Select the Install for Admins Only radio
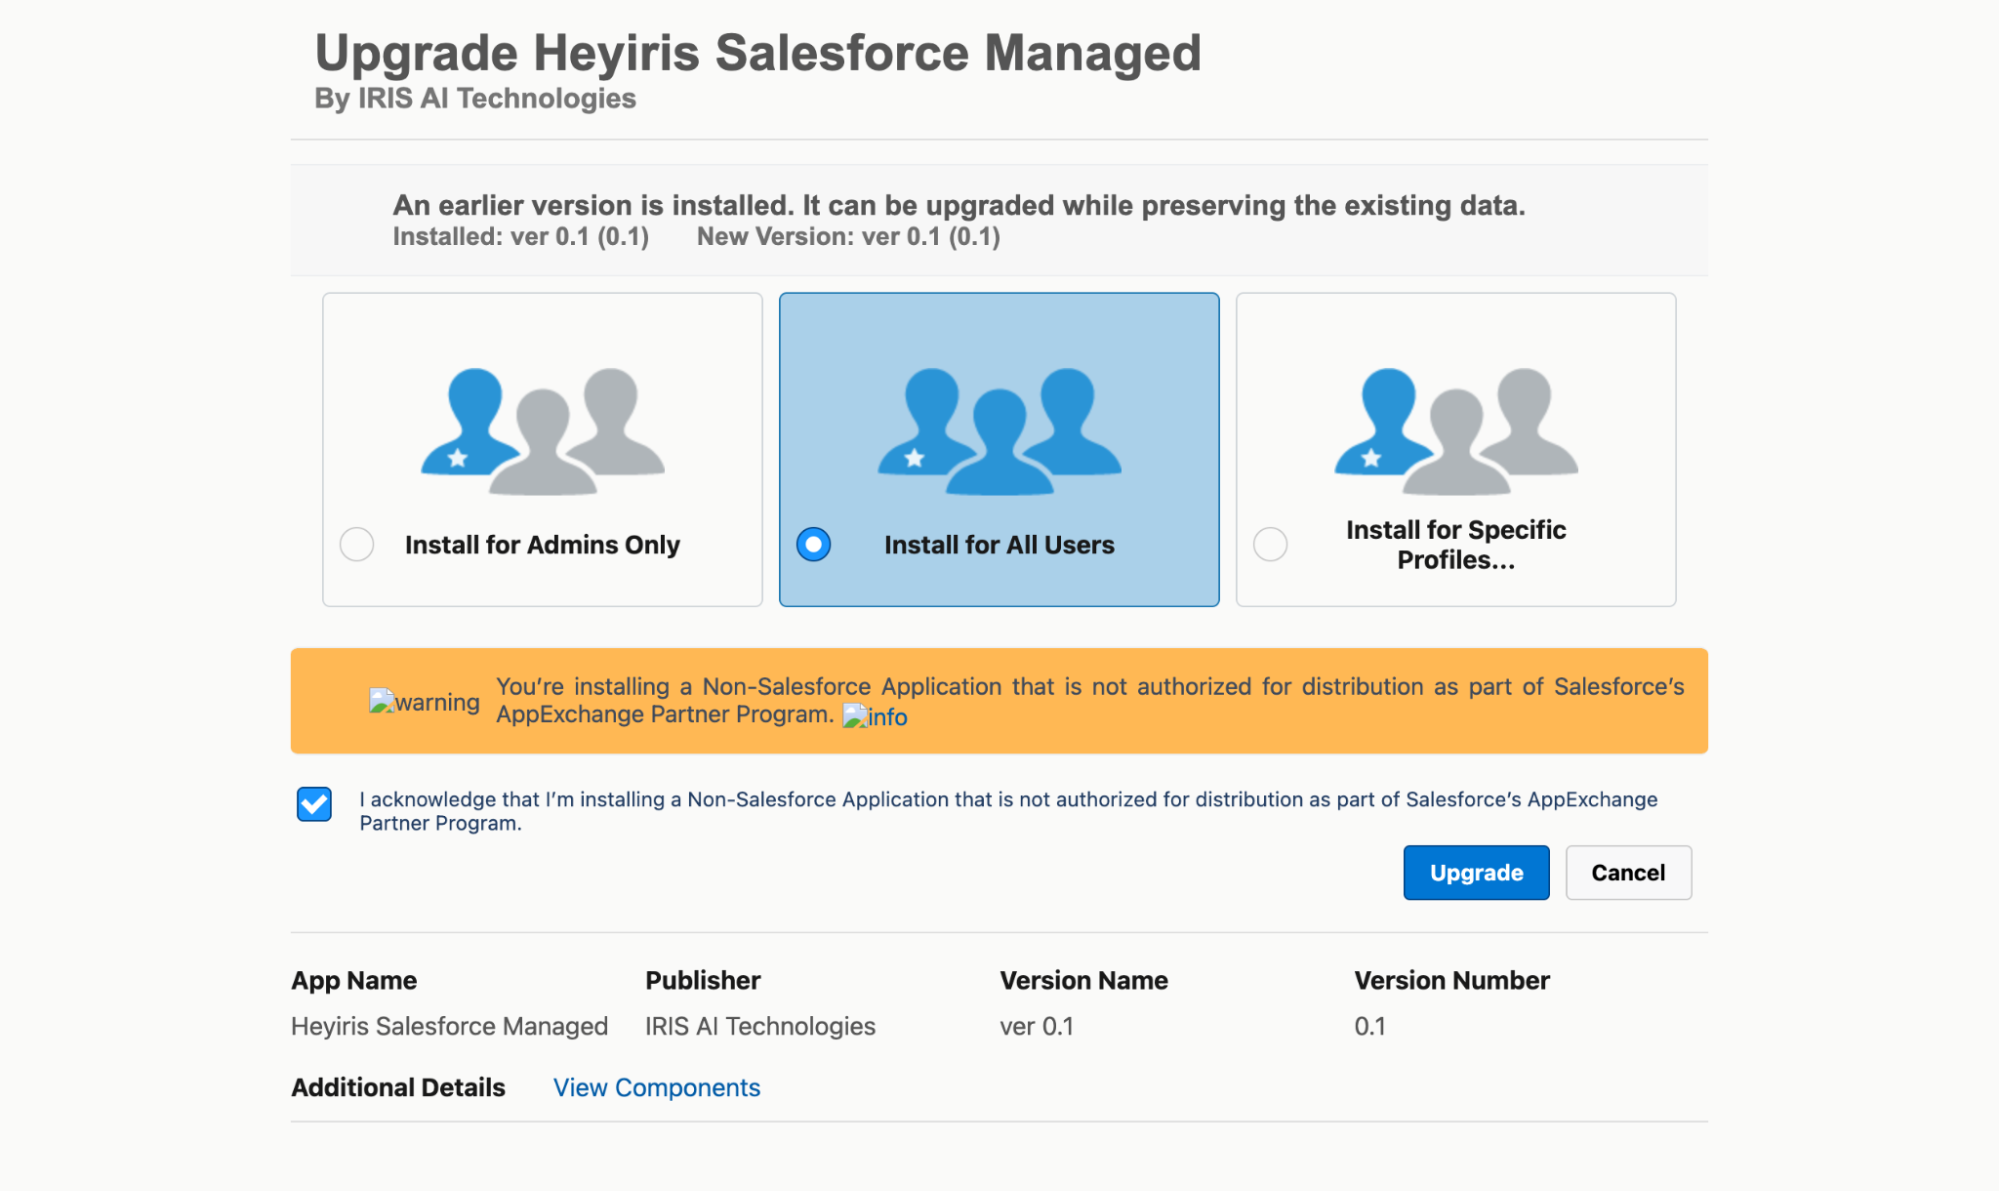The width and height of the screenshot is (1999, 1191). pyautogui.click(x=357, y=544)
